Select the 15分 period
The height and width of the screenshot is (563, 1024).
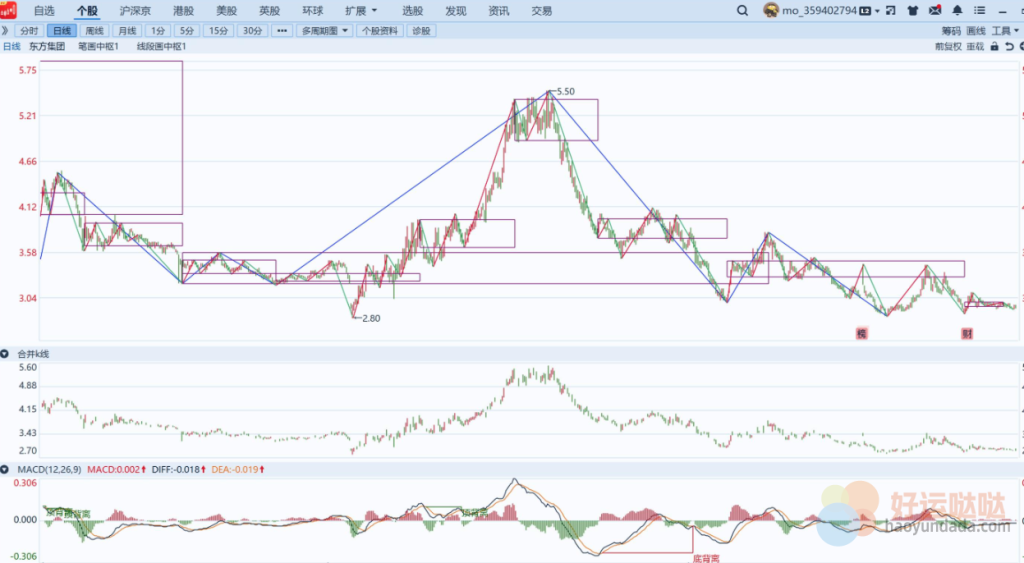click(x=219, y=31)
